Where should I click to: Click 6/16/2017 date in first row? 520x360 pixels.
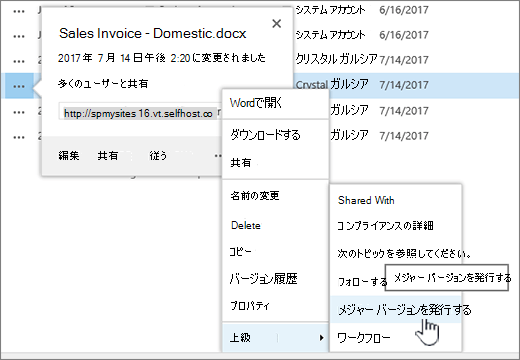point(404,10)
